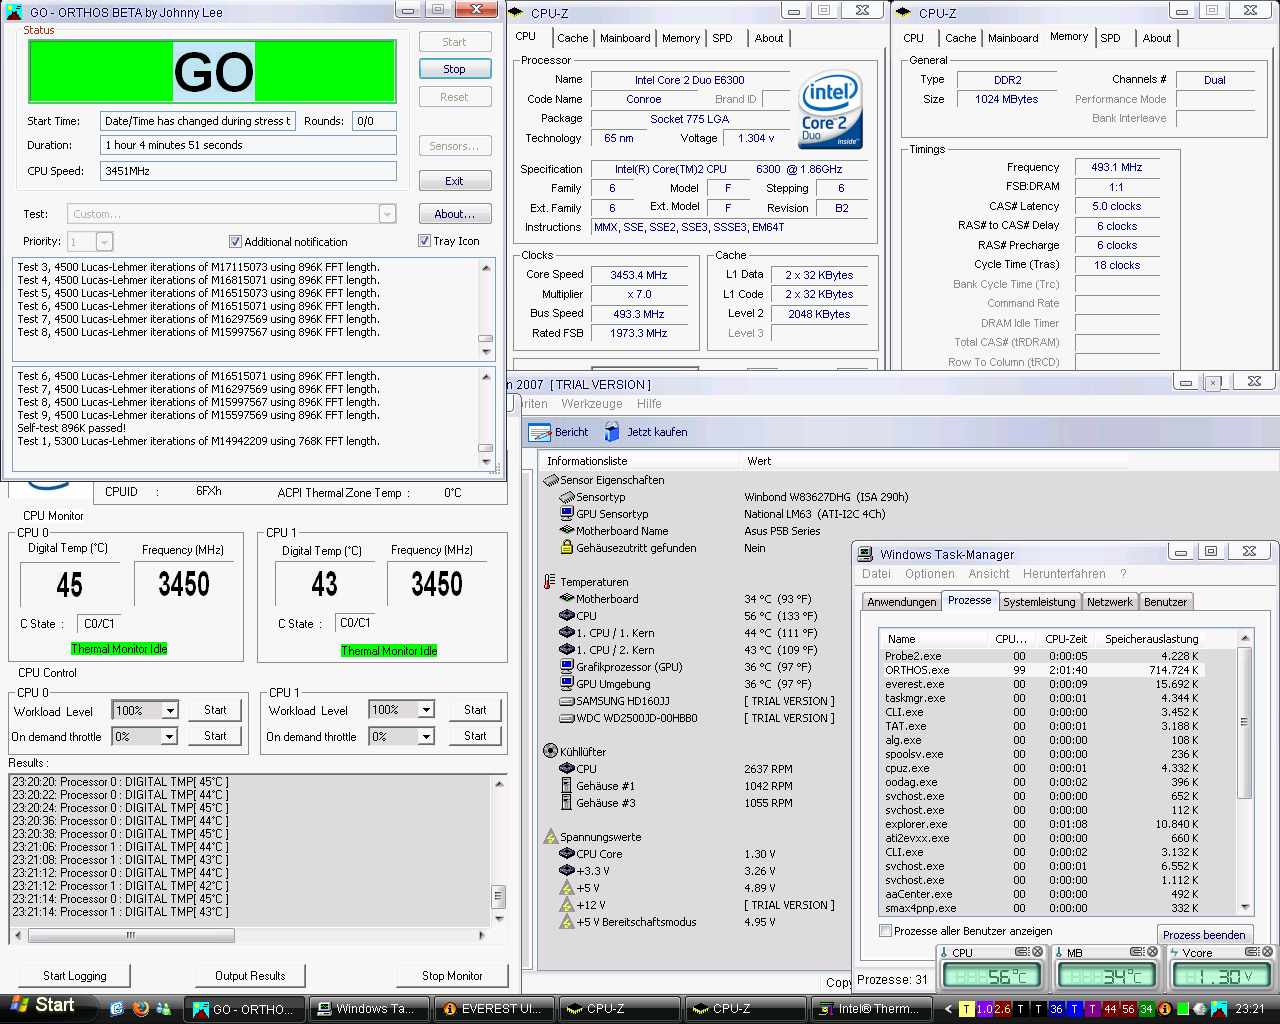This screenshot has width=1280, height=1024.
Task: Click the Task-Manager process list scrollbar
Action: click(1245, 722)
